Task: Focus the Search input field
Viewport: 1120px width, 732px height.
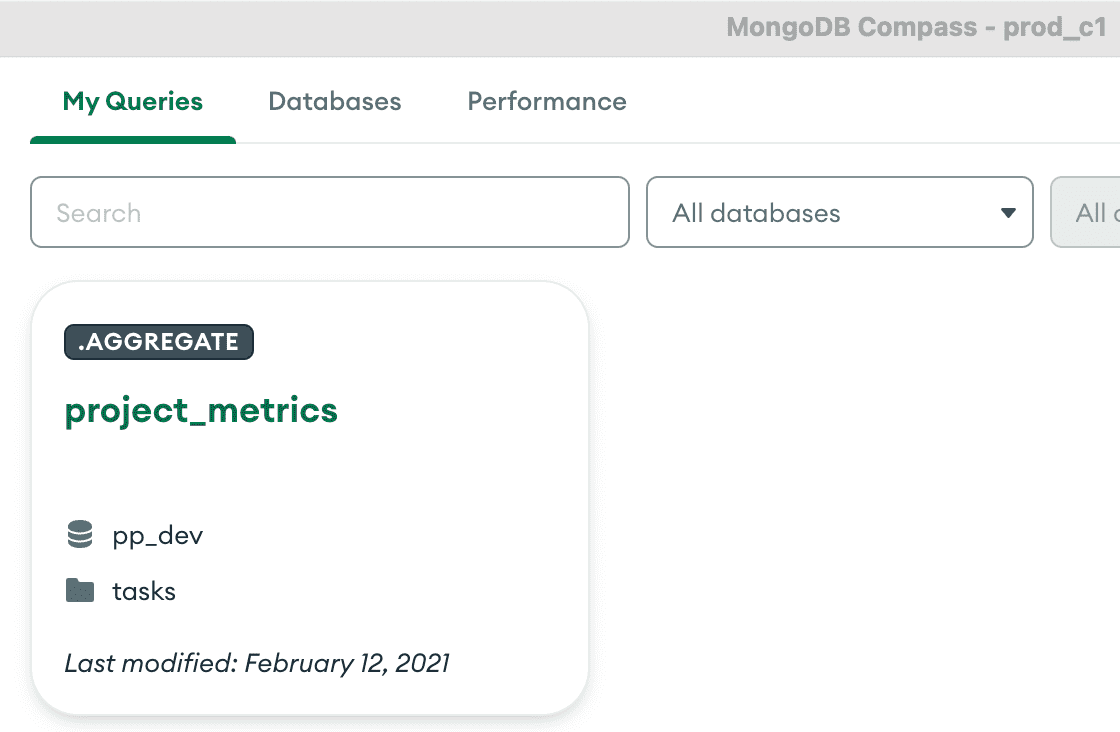Action: pos(330,212)
